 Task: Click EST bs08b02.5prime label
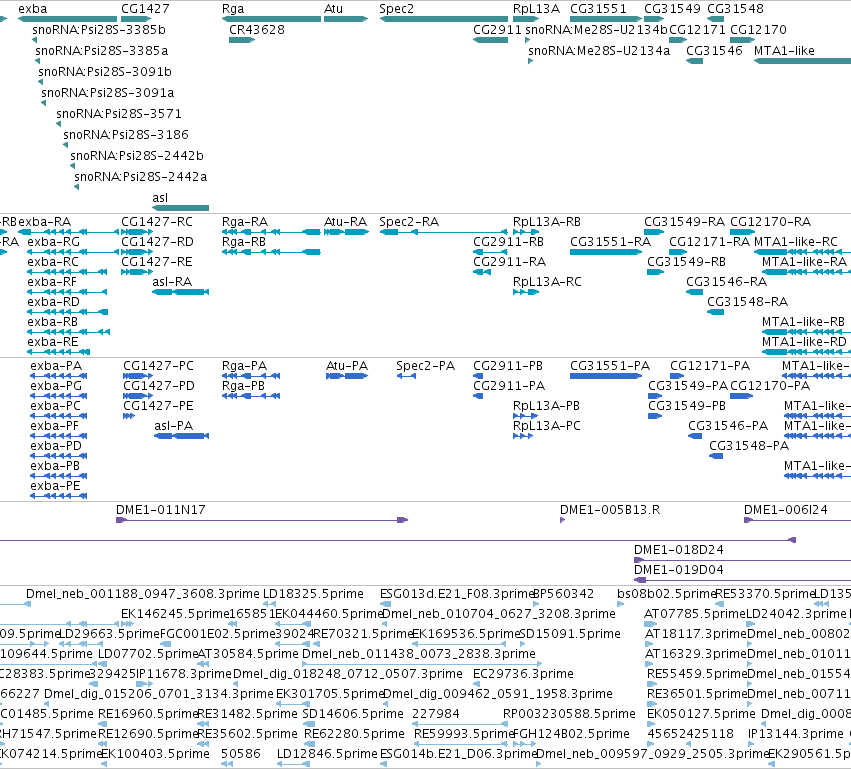click(666, 594)
